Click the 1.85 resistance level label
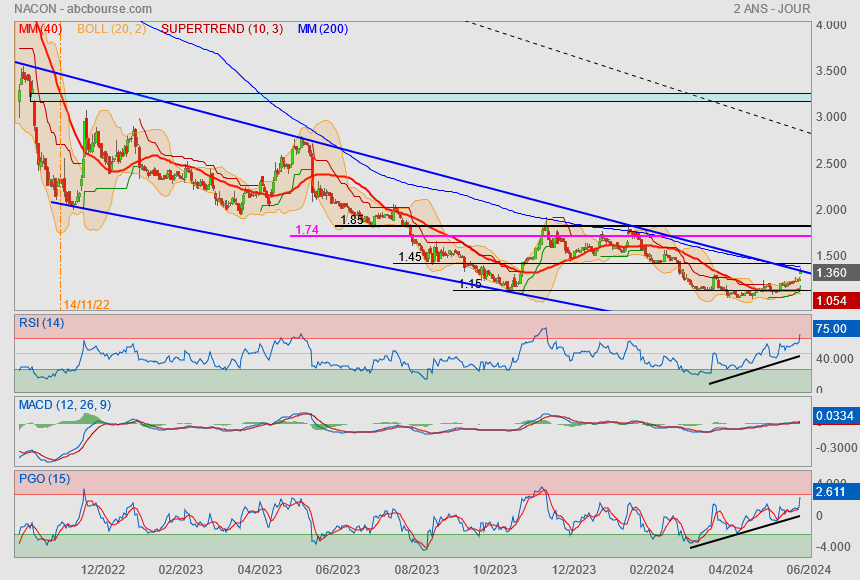Viewport: 860px width, 580px height. (x=352, y=220)
